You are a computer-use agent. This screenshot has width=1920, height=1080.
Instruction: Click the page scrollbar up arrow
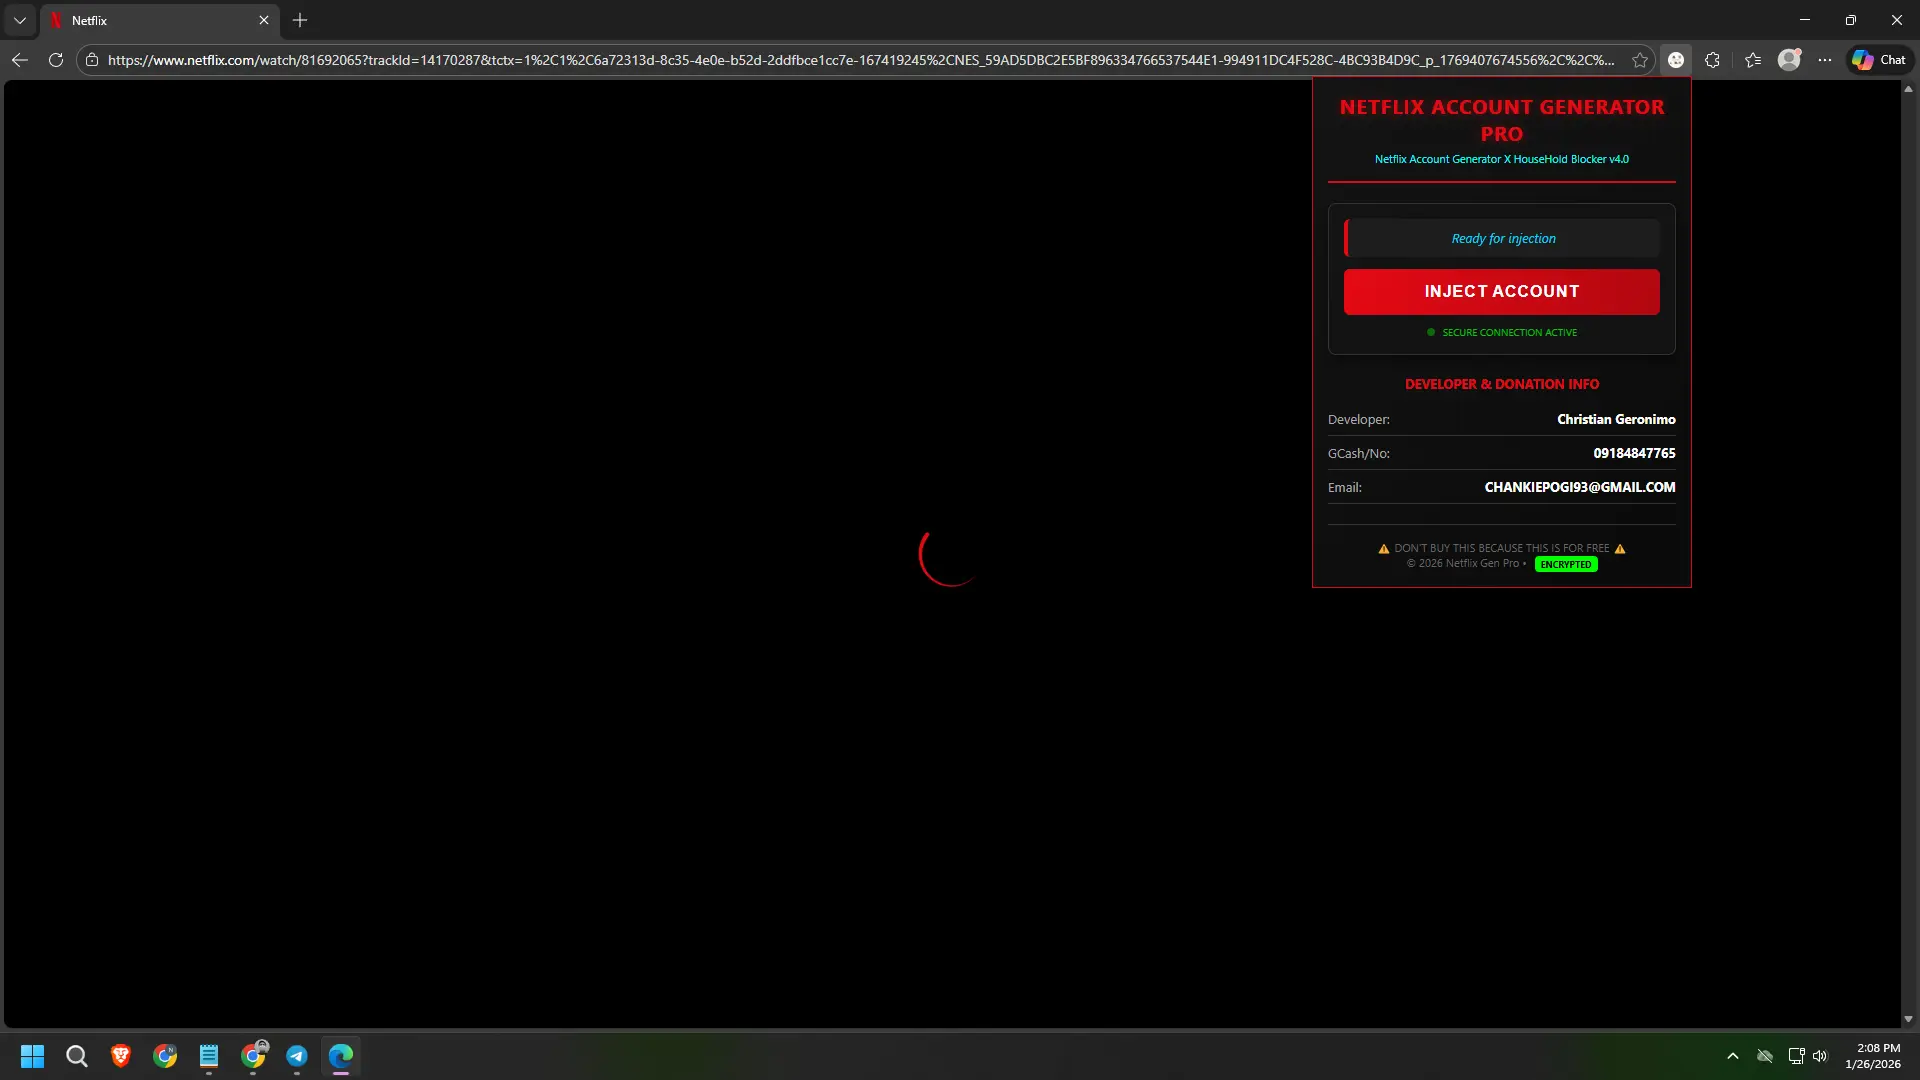point(1908,89)
